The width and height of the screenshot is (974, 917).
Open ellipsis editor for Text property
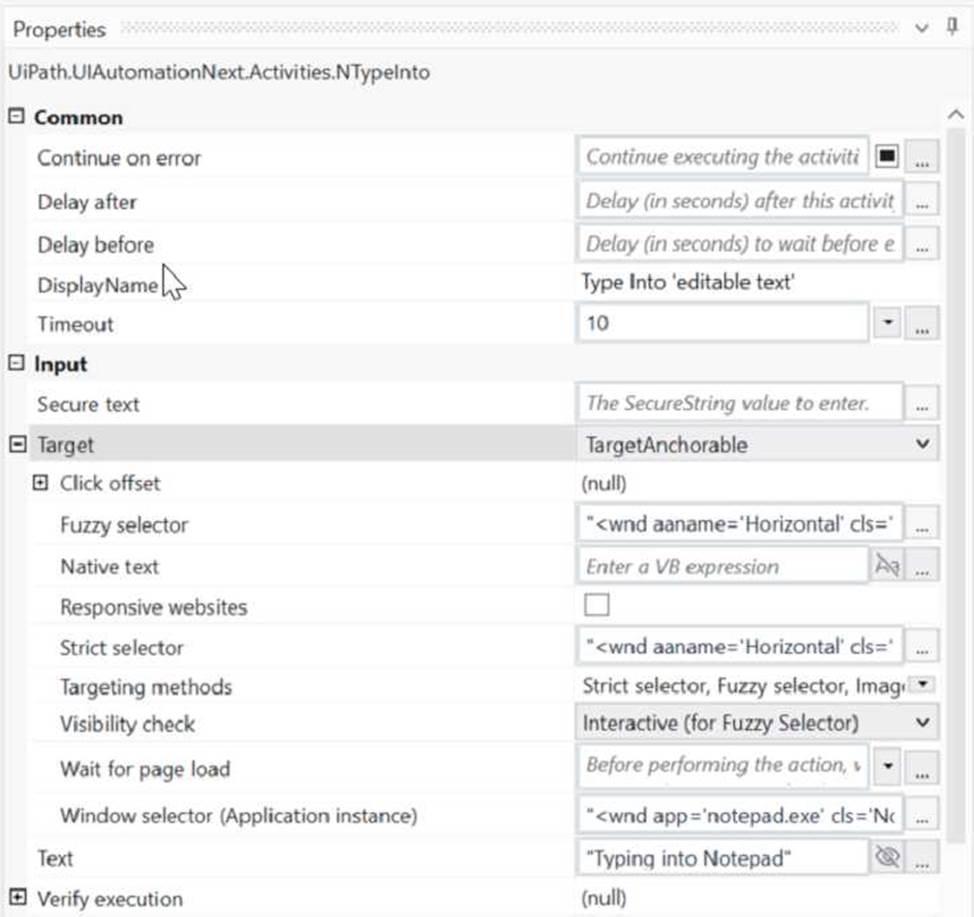922,858
